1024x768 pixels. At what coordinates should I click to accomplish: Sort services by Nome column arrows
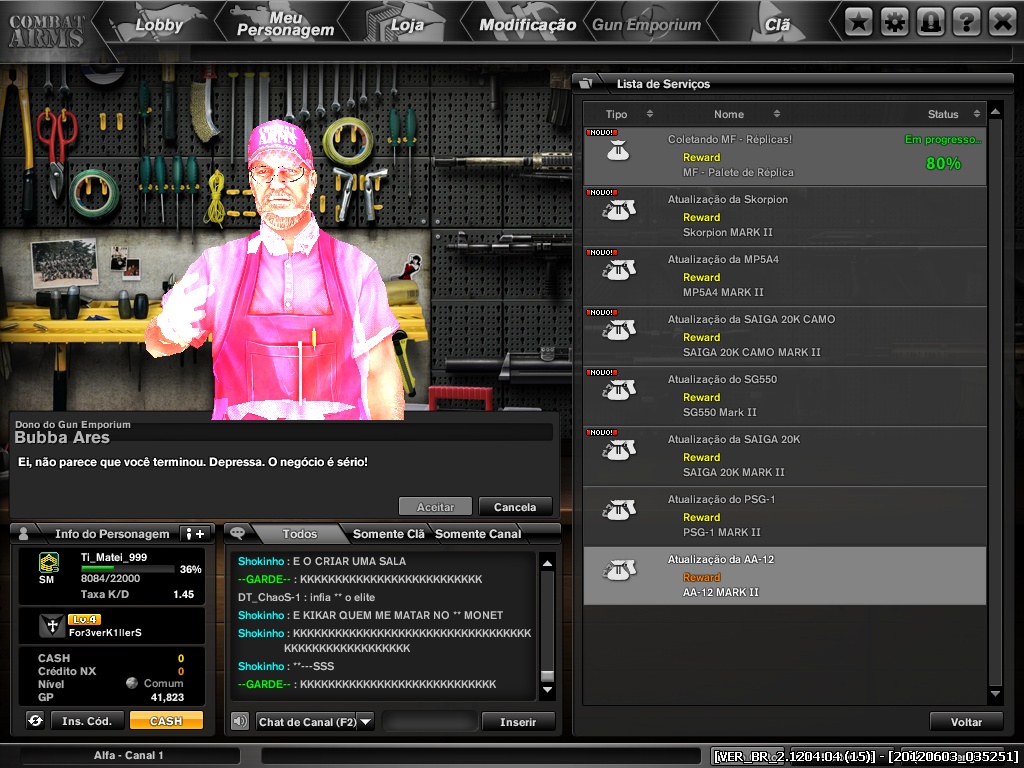(x=776, y=114)
